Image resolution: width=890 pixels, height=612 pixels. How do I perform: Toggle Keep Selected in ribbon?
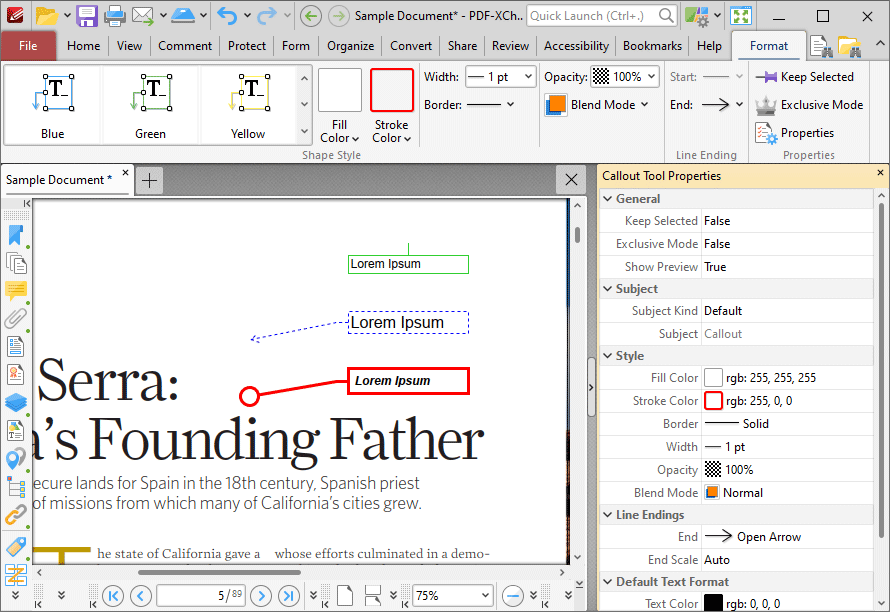pos(805,77)
